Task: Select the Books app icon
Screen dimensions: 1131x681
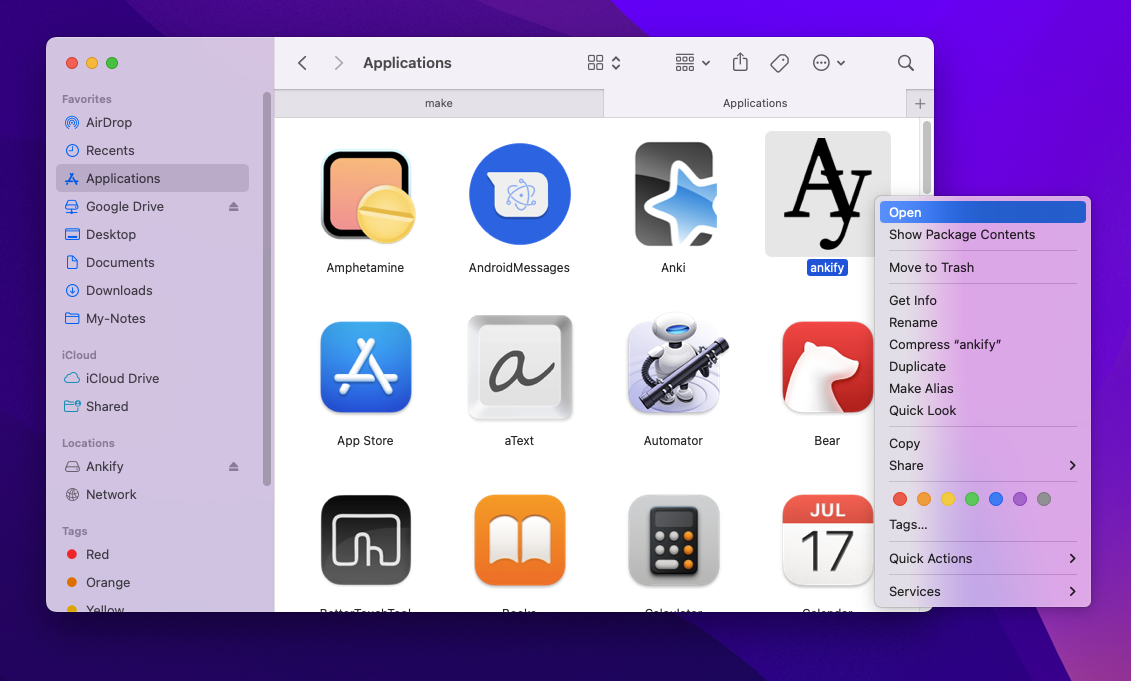Action: coord(519,540)
